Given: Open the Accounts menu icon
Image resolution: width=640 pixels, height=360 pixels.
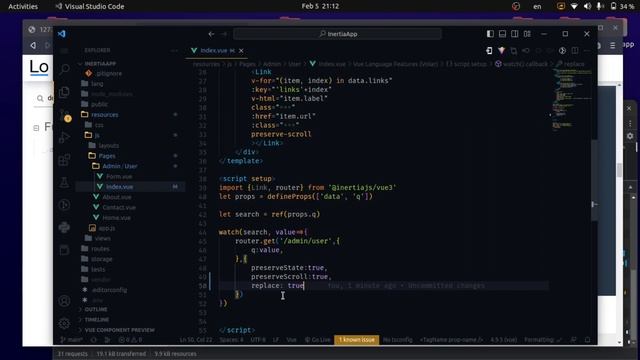Looking at the screenshot, I should click(x=64, y=301).
